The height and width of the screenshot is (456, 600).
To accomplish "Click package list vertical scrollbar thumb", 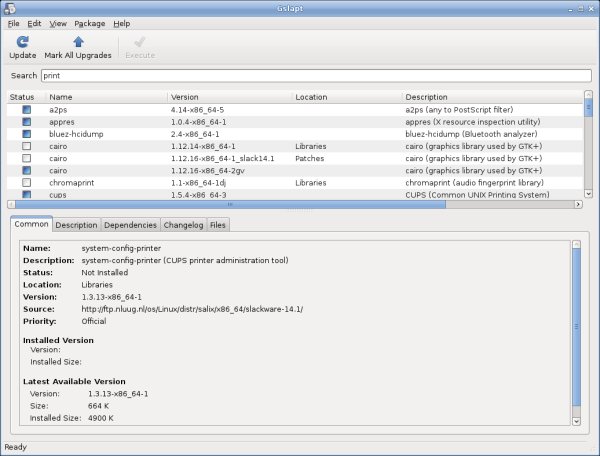I will click(589, 108).
